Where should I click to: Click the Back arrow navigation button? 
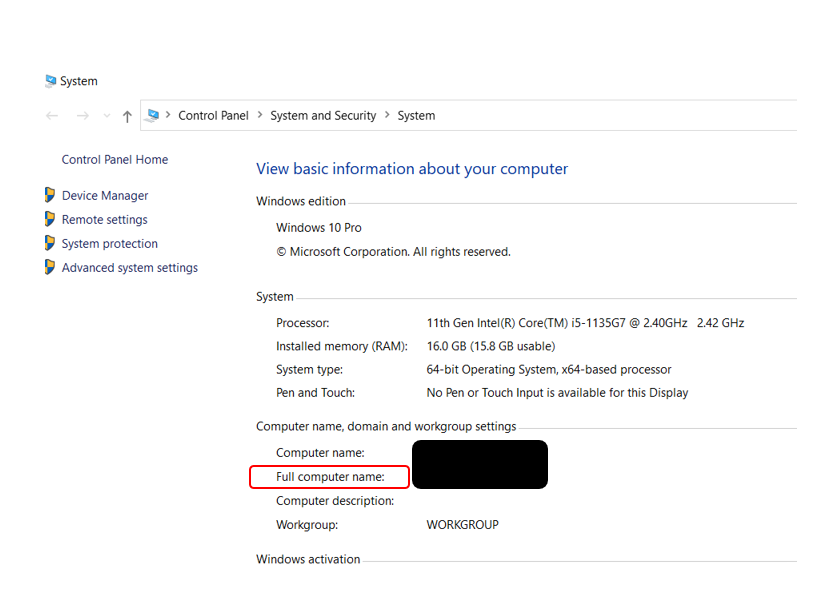pyautogui.click(x=52, y=116)
